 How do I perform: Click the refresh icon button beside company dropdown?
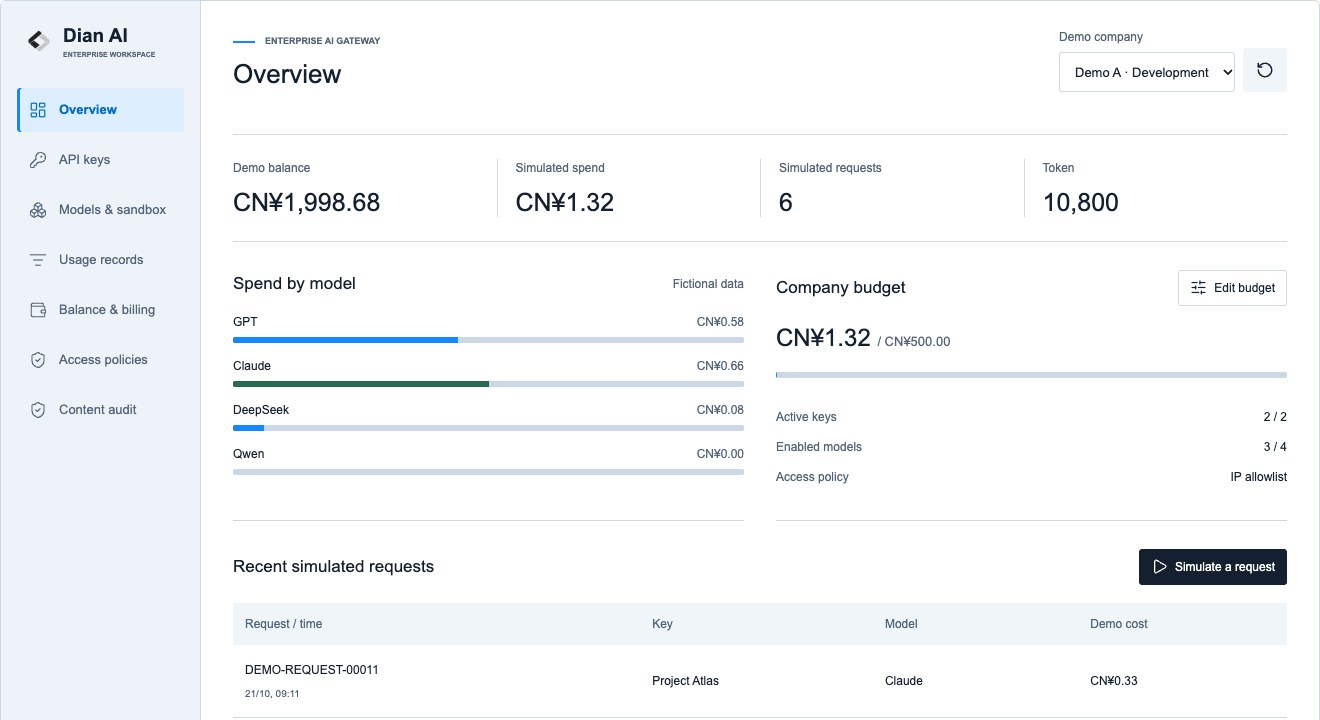click(x=1265, y=70)
